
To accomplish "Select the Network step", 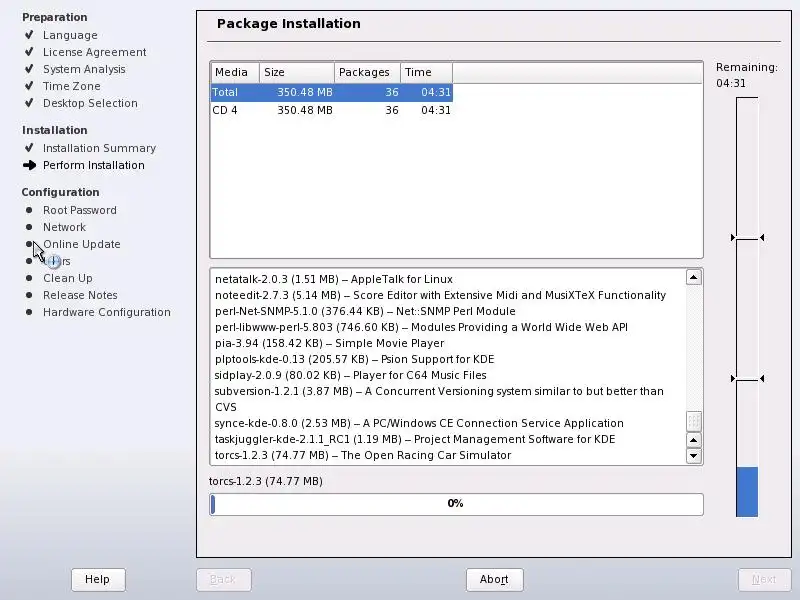I will (x=64, y=227).
